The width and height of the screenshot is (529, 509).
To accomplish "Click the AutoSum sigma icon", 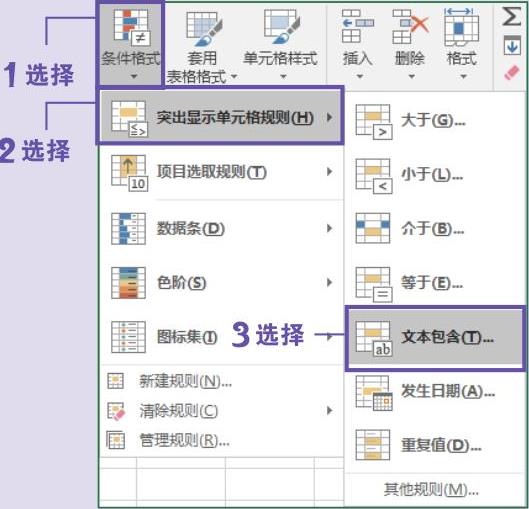I will 512,17.
